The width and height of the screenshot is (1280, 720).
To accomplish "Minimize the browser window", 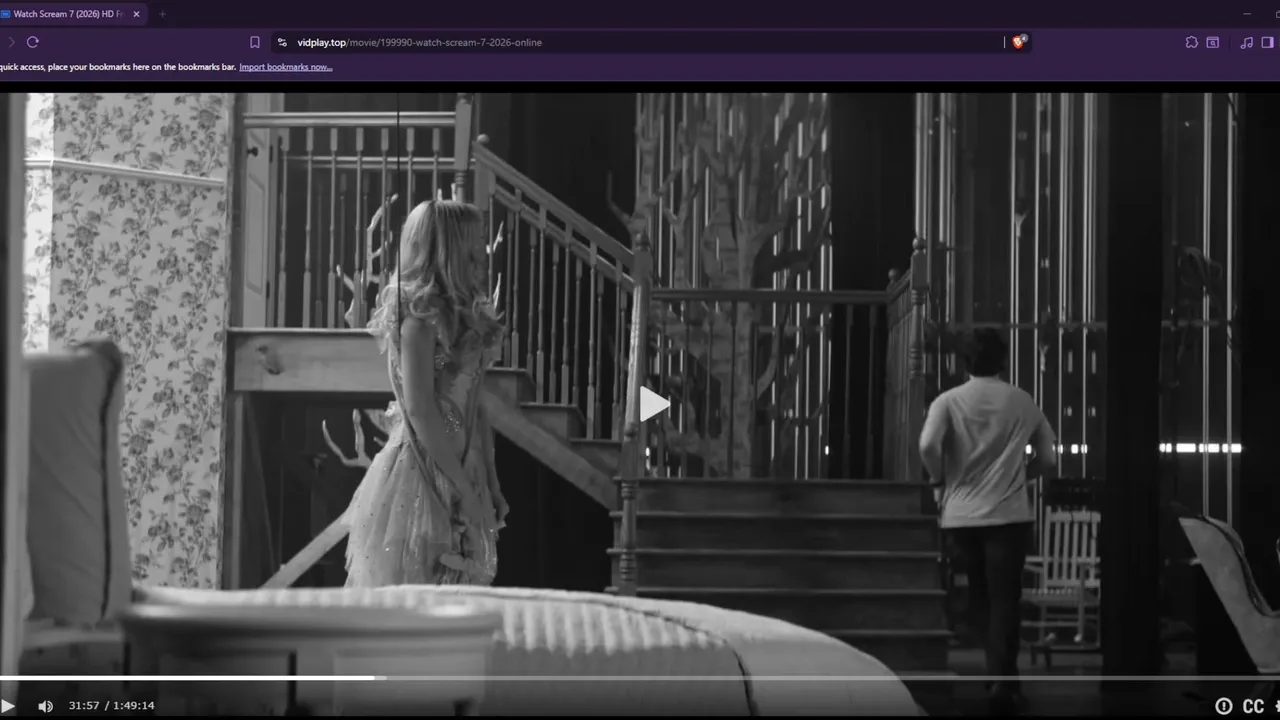I will pyautogui.click(x=1247, y=14).
